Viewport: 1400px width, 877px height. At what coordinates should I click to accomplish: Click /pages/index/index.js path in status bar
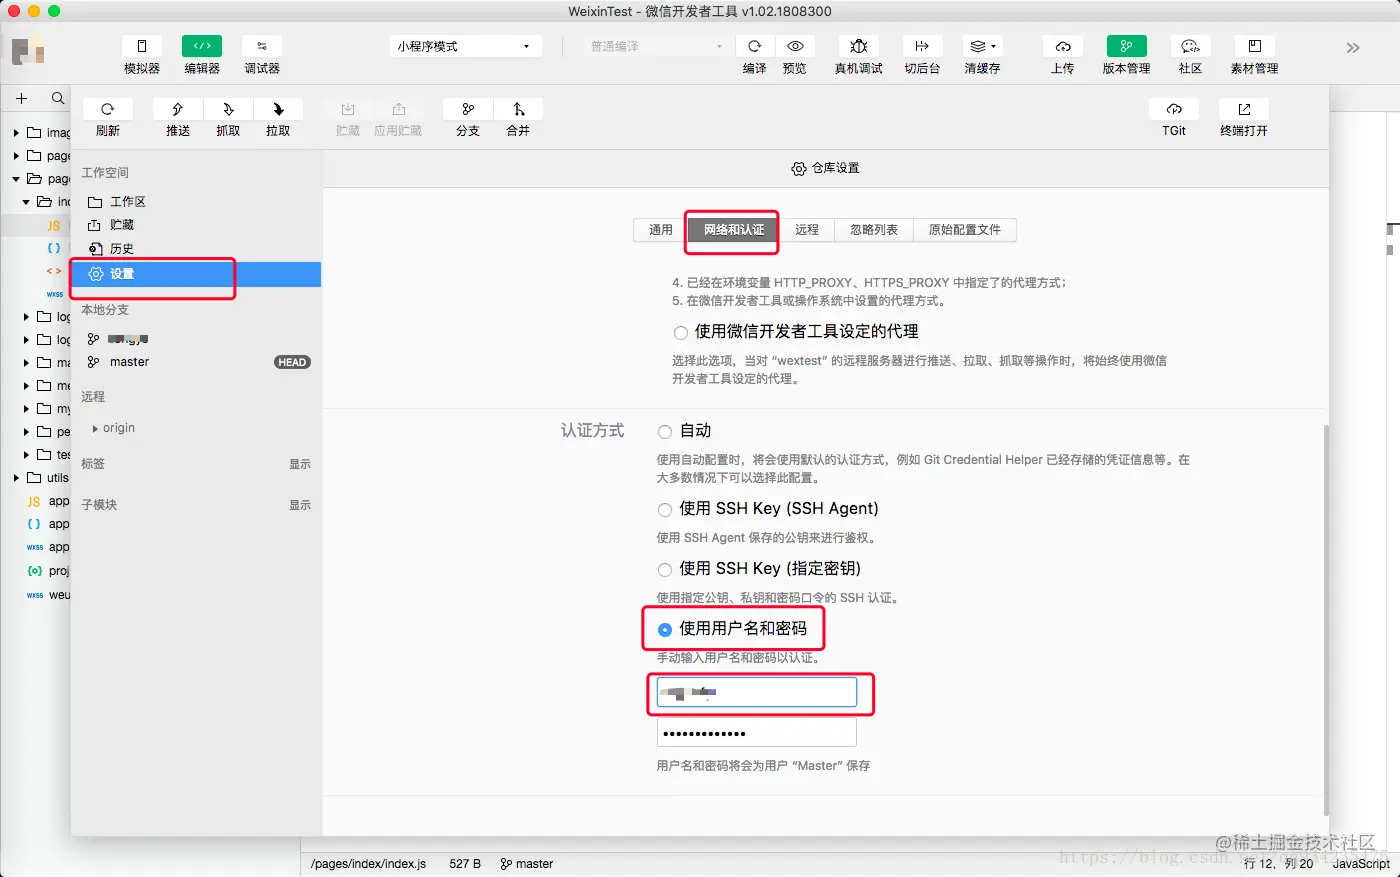click(x=368, y=864)
